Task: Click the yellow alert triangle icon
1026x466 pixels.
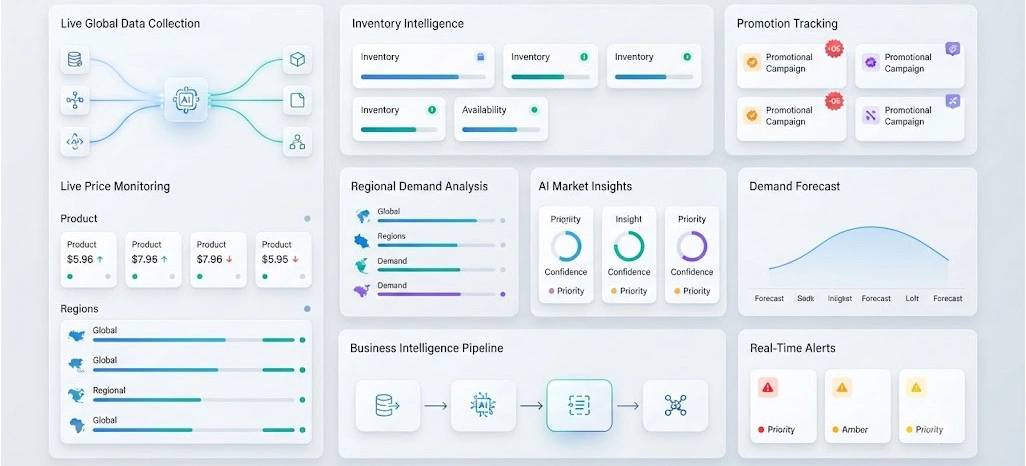Action: (x=915, y=387)
